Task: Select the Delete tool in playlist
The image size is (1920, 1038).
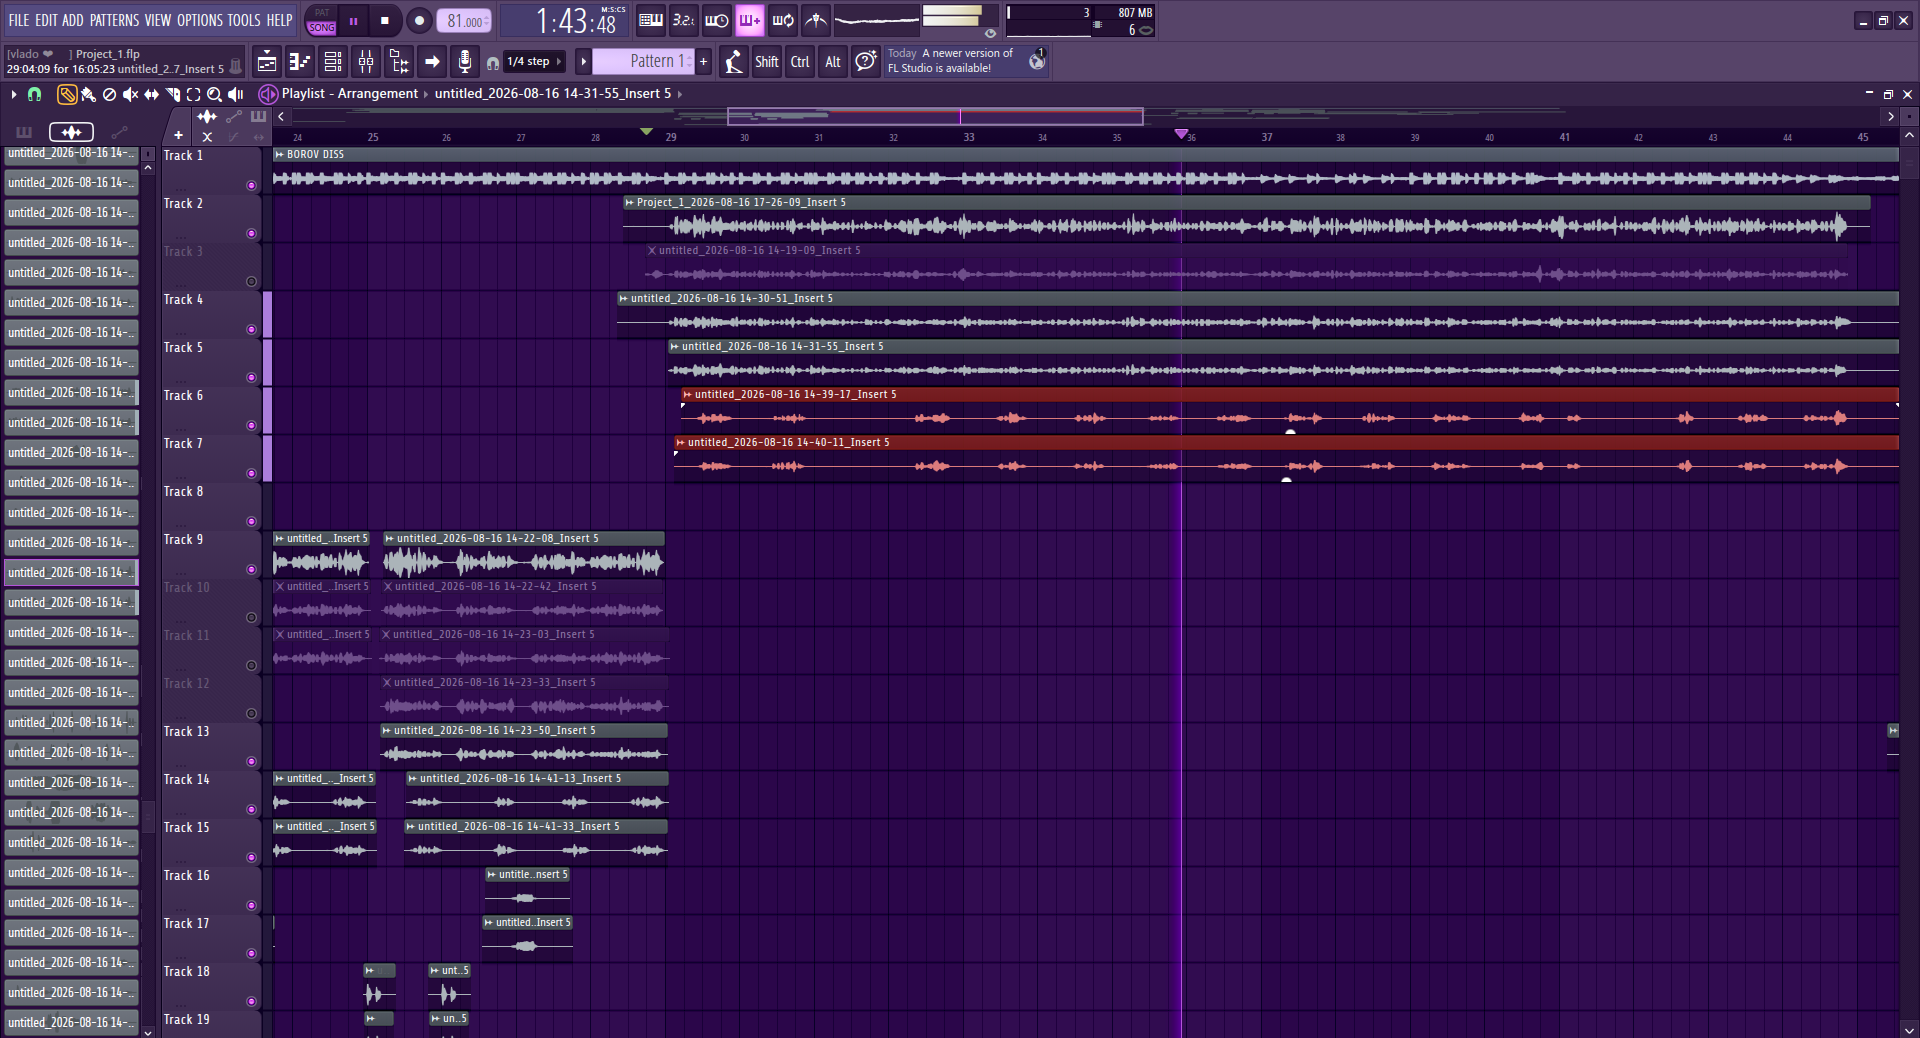Action: coord(109,94)
